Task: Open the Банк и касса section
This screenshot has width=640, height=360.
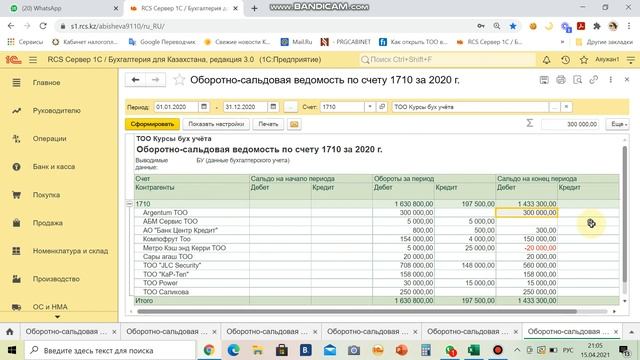Action: [53, 167]
